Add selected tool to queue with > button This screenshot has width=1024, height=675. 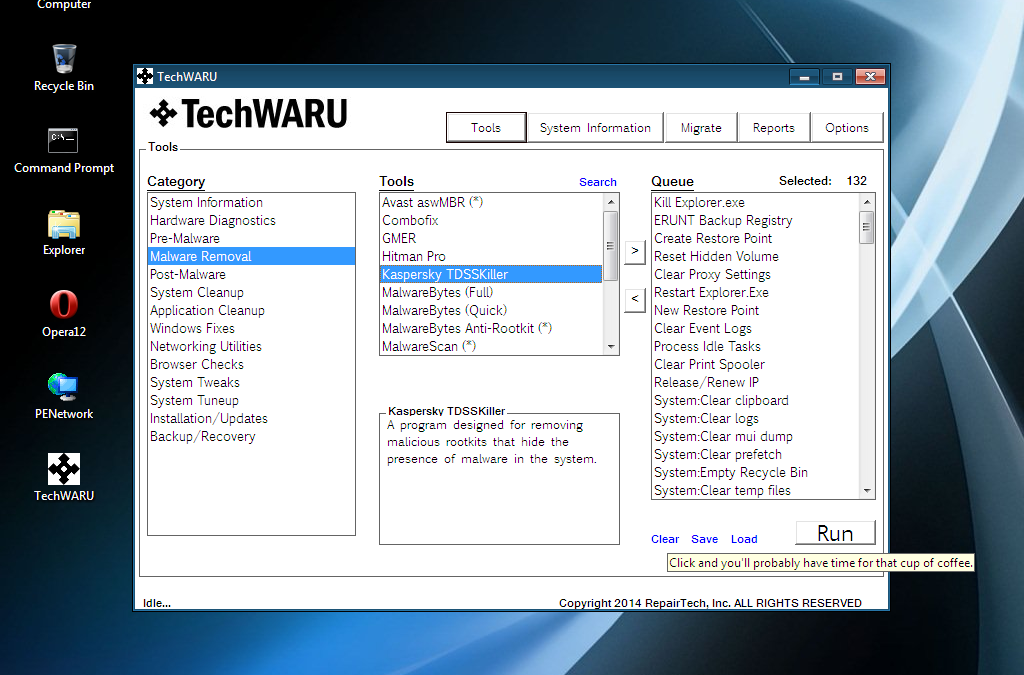tap(635, 251)
